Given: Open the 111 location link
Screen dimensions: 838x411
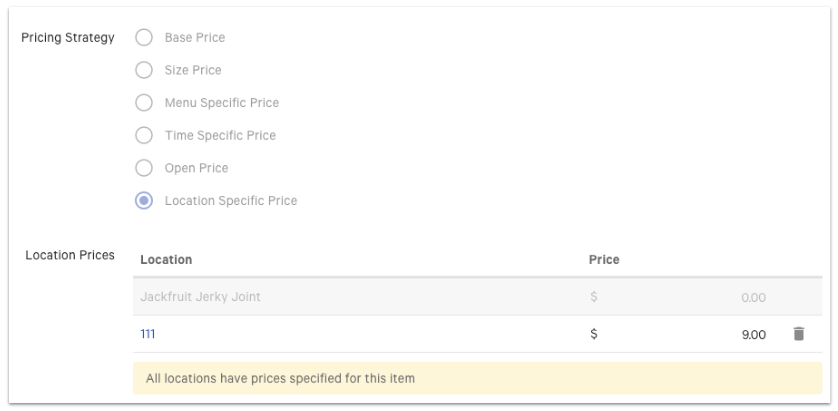Looking at the screenshot, I should pos(147,334).
